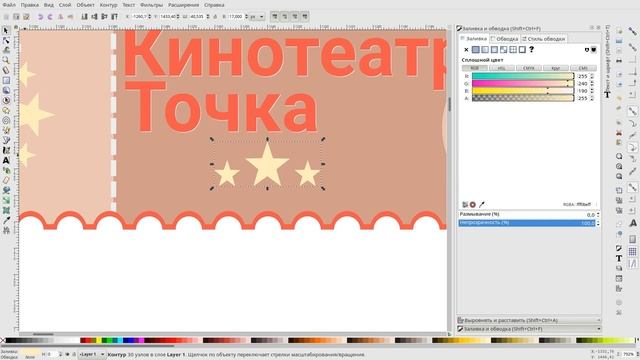Toggle Layer 1 lock in status bar
Screen dimensions: 640x360
(x=74, y=355)
